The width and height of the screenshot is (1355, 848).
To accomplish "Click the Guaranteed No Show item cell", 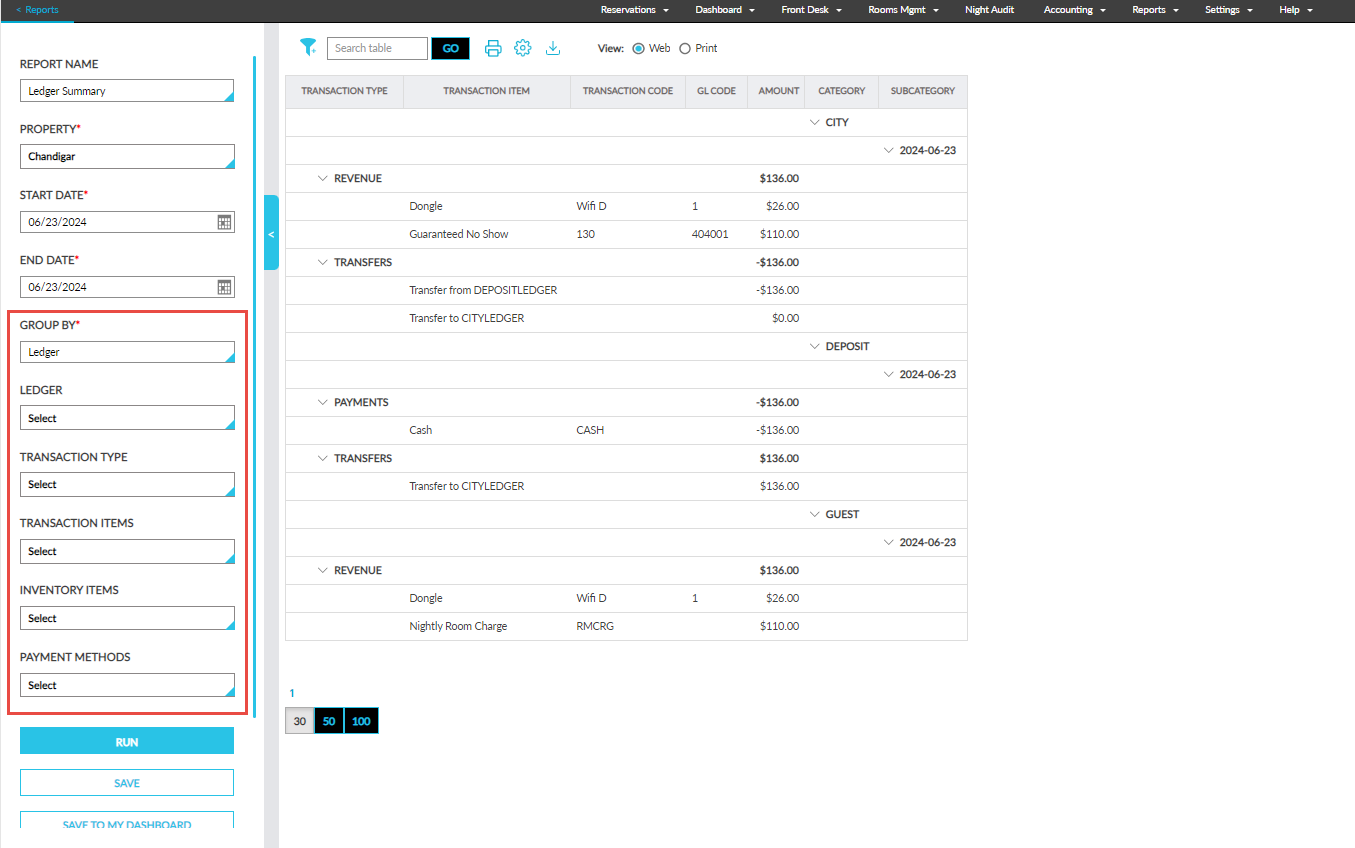I will pos(459,234).
